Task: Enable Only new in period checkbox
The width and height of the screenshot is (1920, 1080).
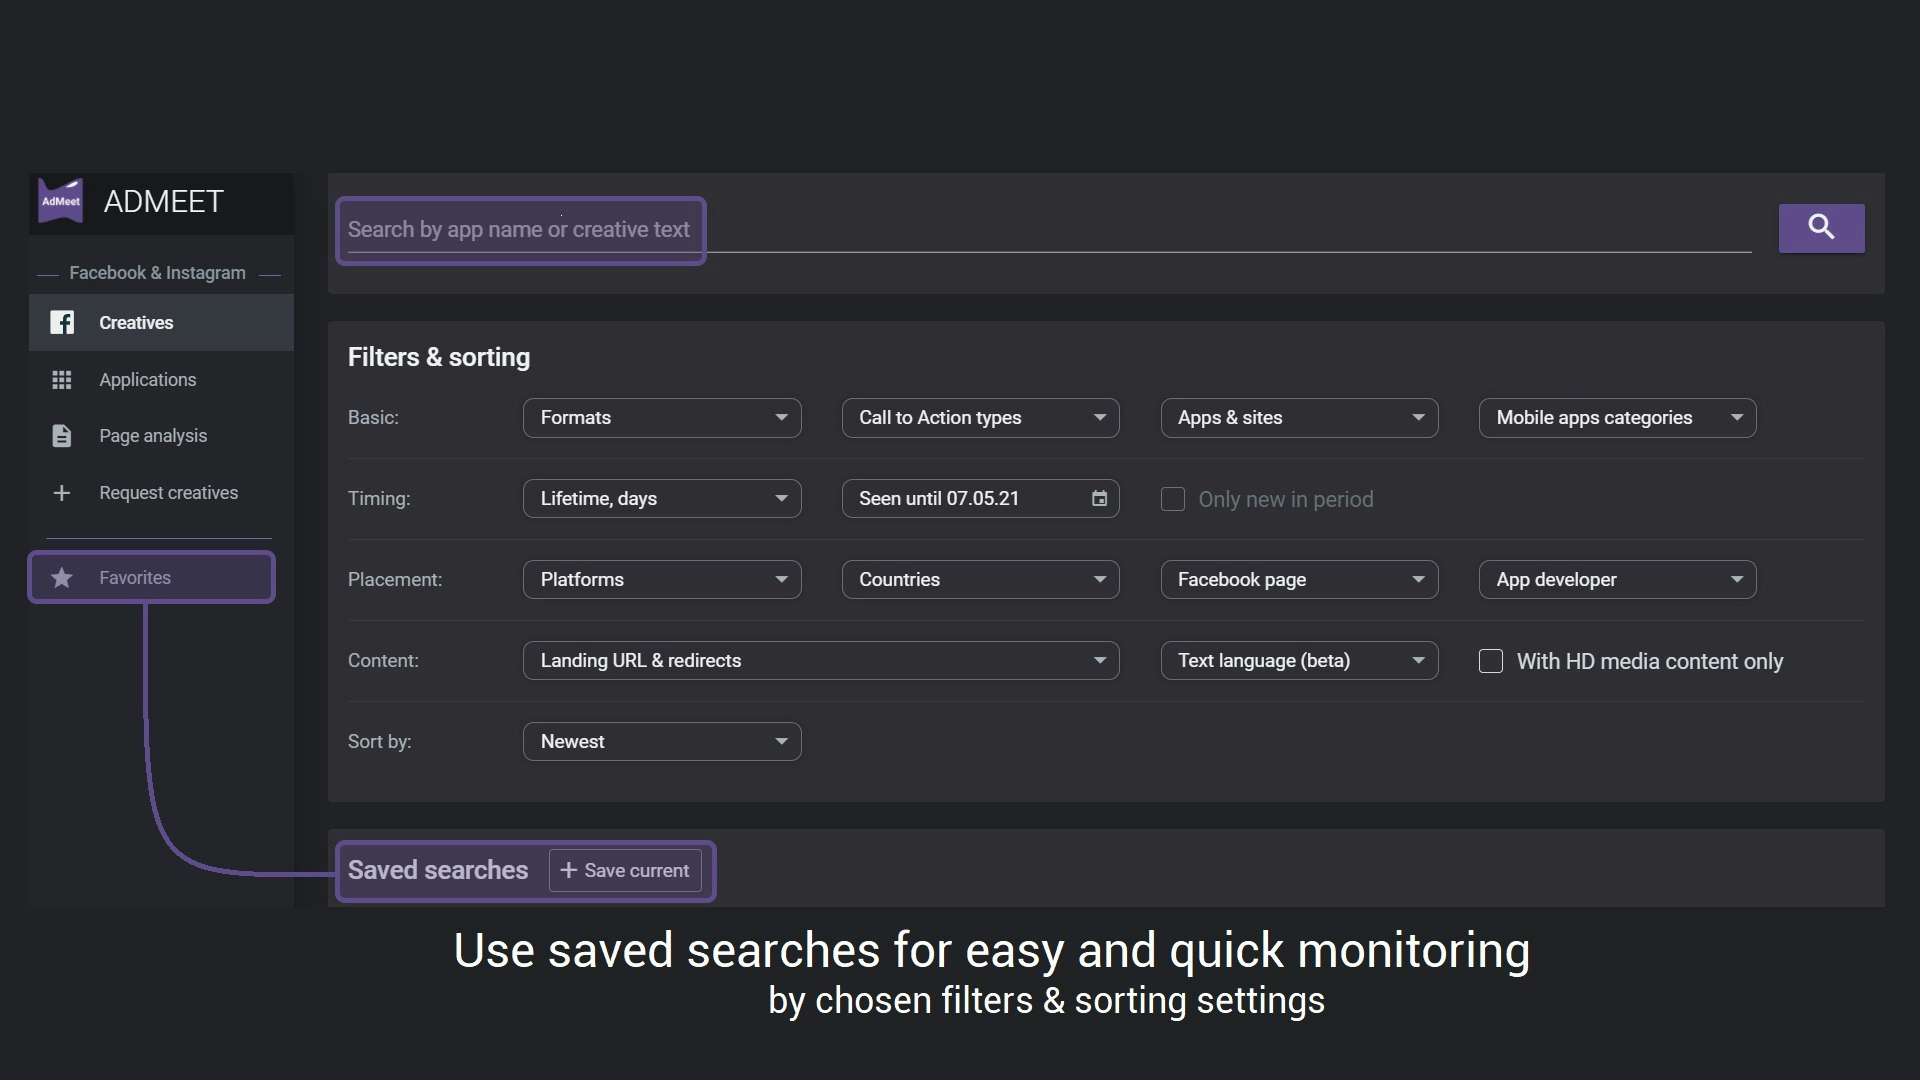Action: coord(1172,499)
